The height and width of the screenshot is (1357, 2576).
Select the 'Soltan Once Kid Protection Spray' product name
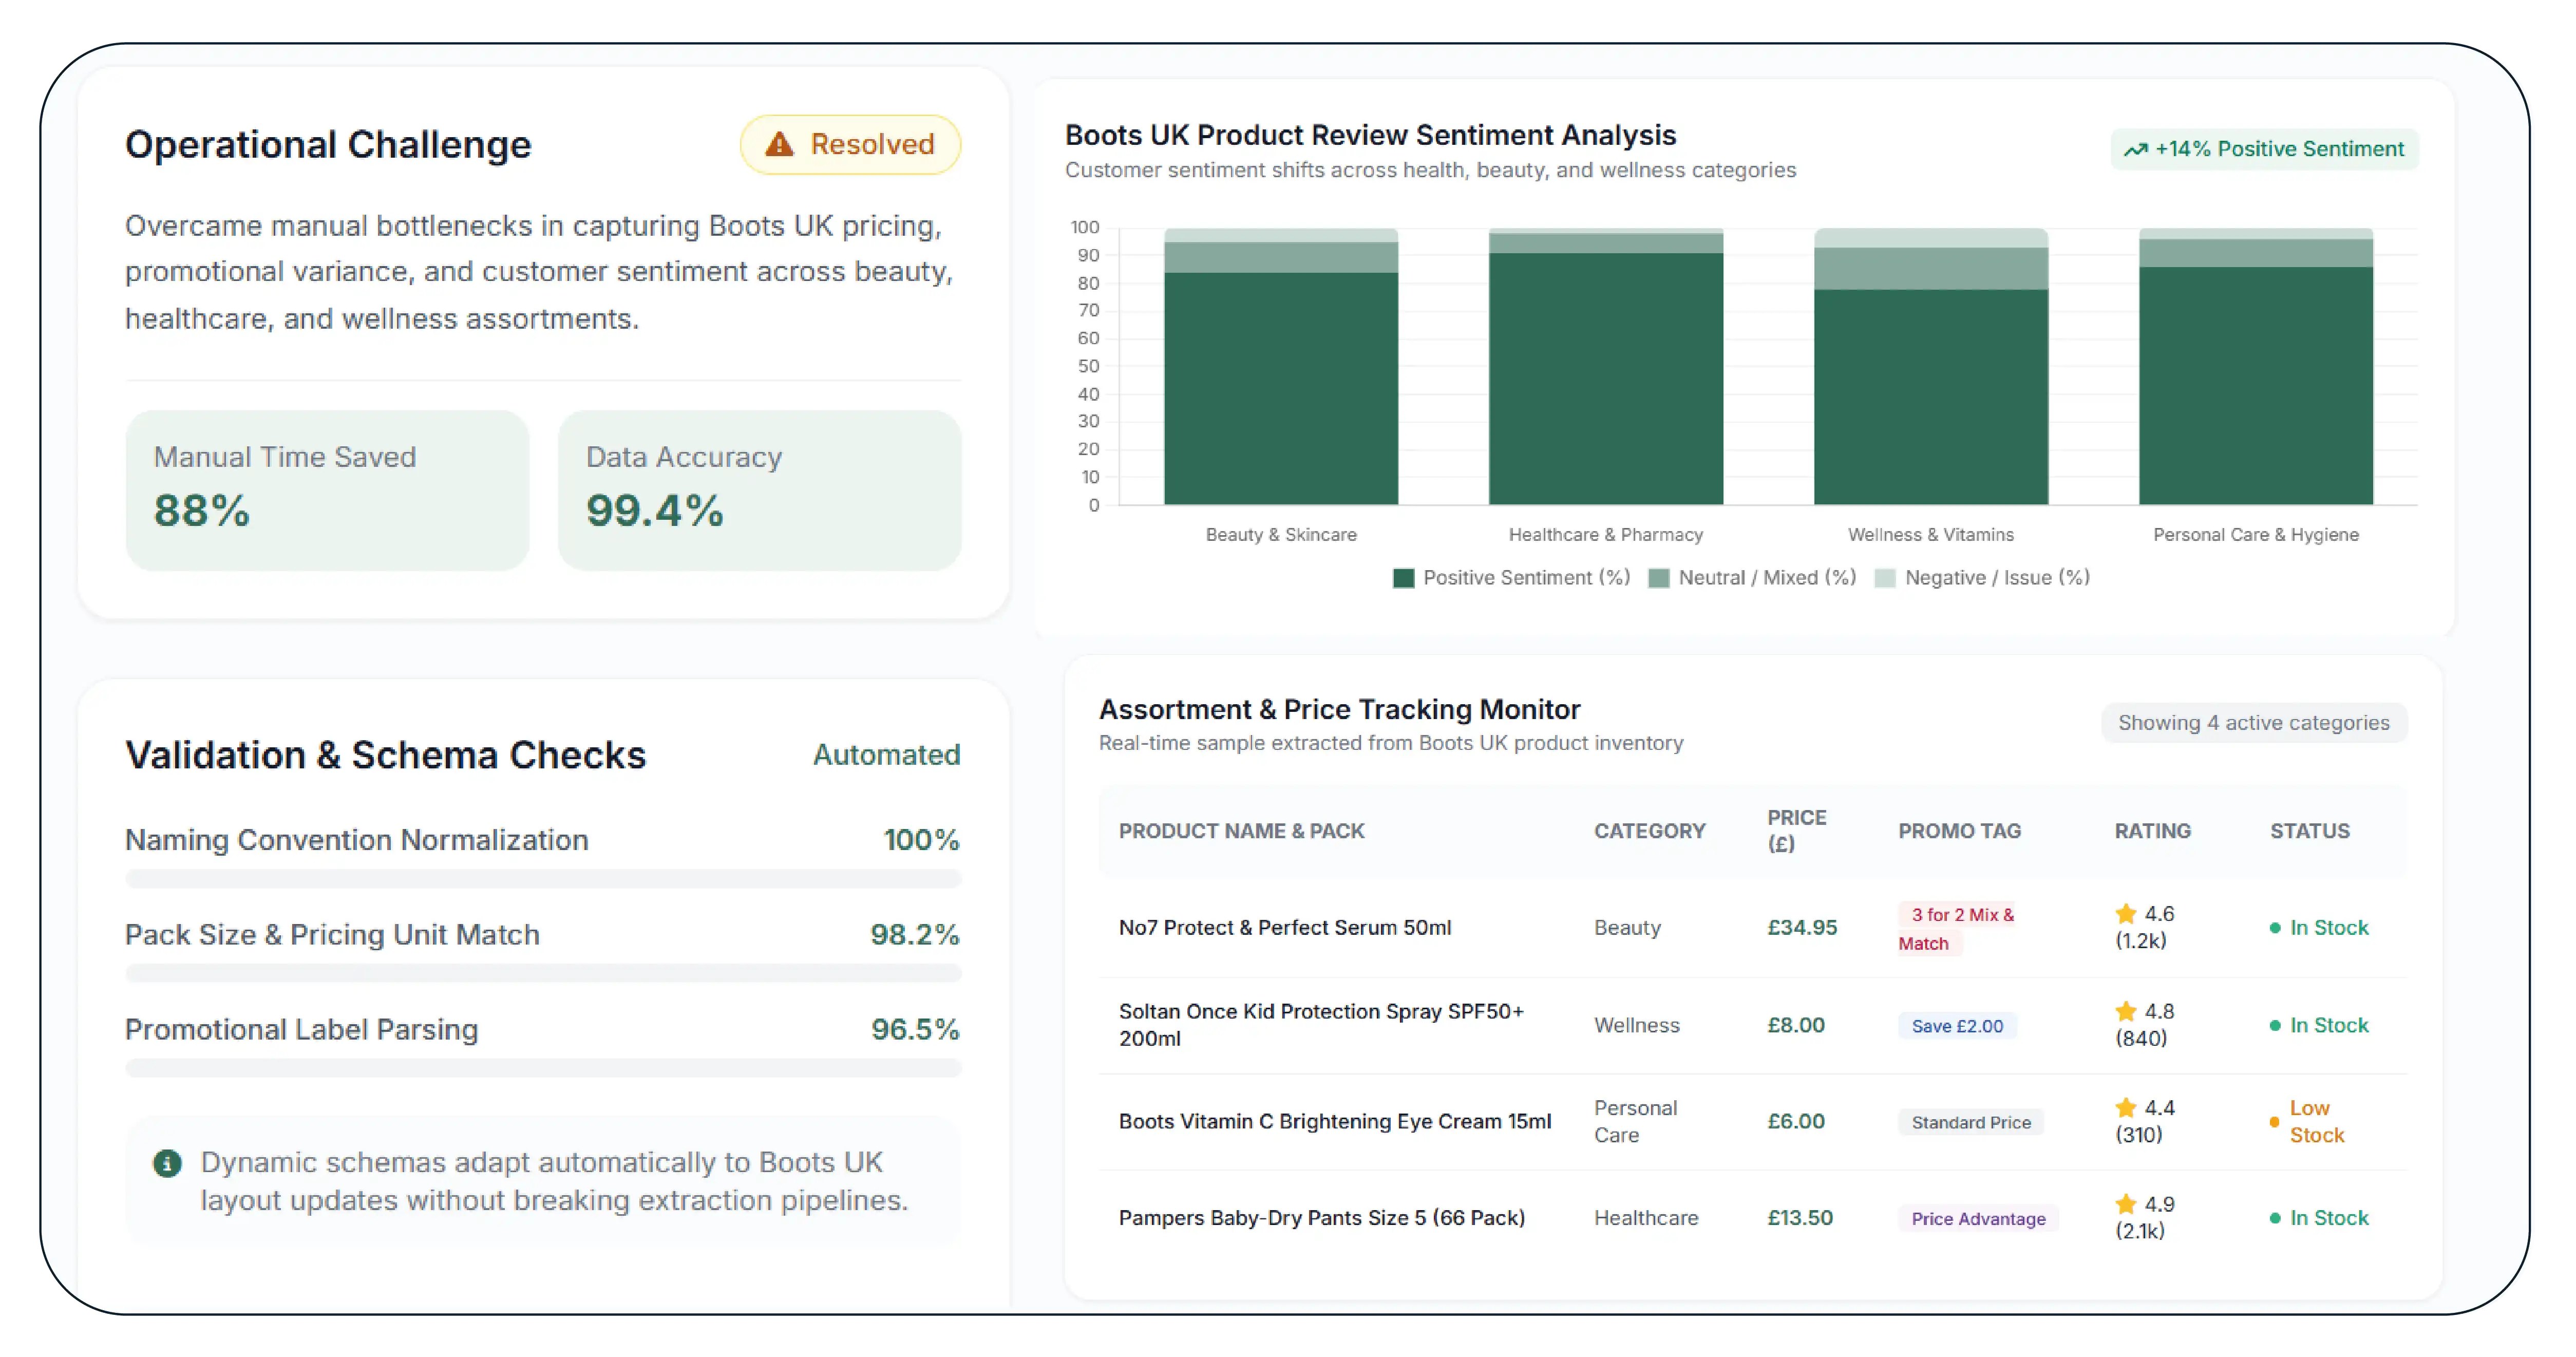click(x=1321, y=1025)
